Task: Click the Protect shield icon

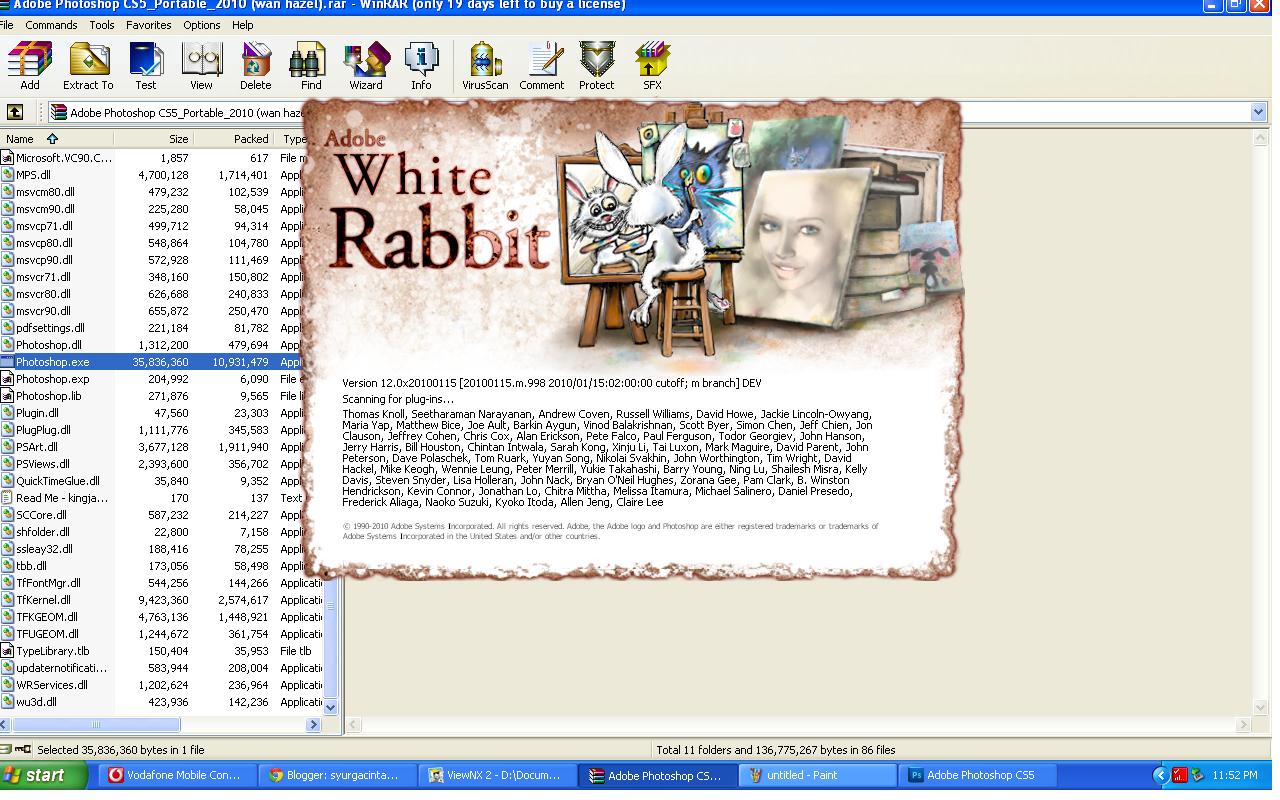Action: [597, 67]
